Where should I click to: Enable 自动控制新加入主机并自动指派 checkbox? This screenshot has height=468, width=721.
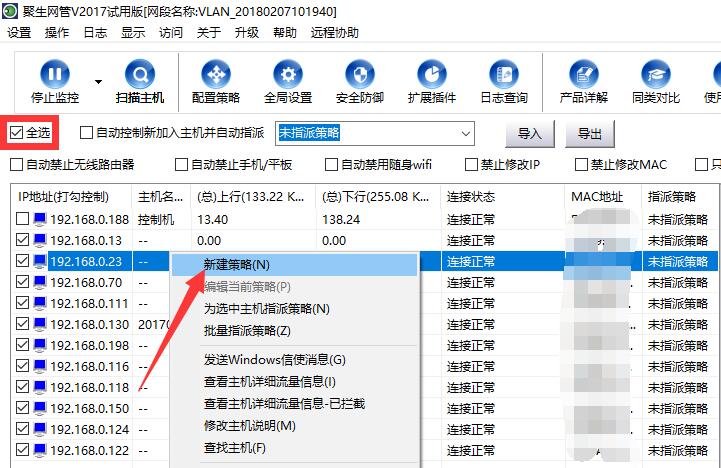pos(86,133)
